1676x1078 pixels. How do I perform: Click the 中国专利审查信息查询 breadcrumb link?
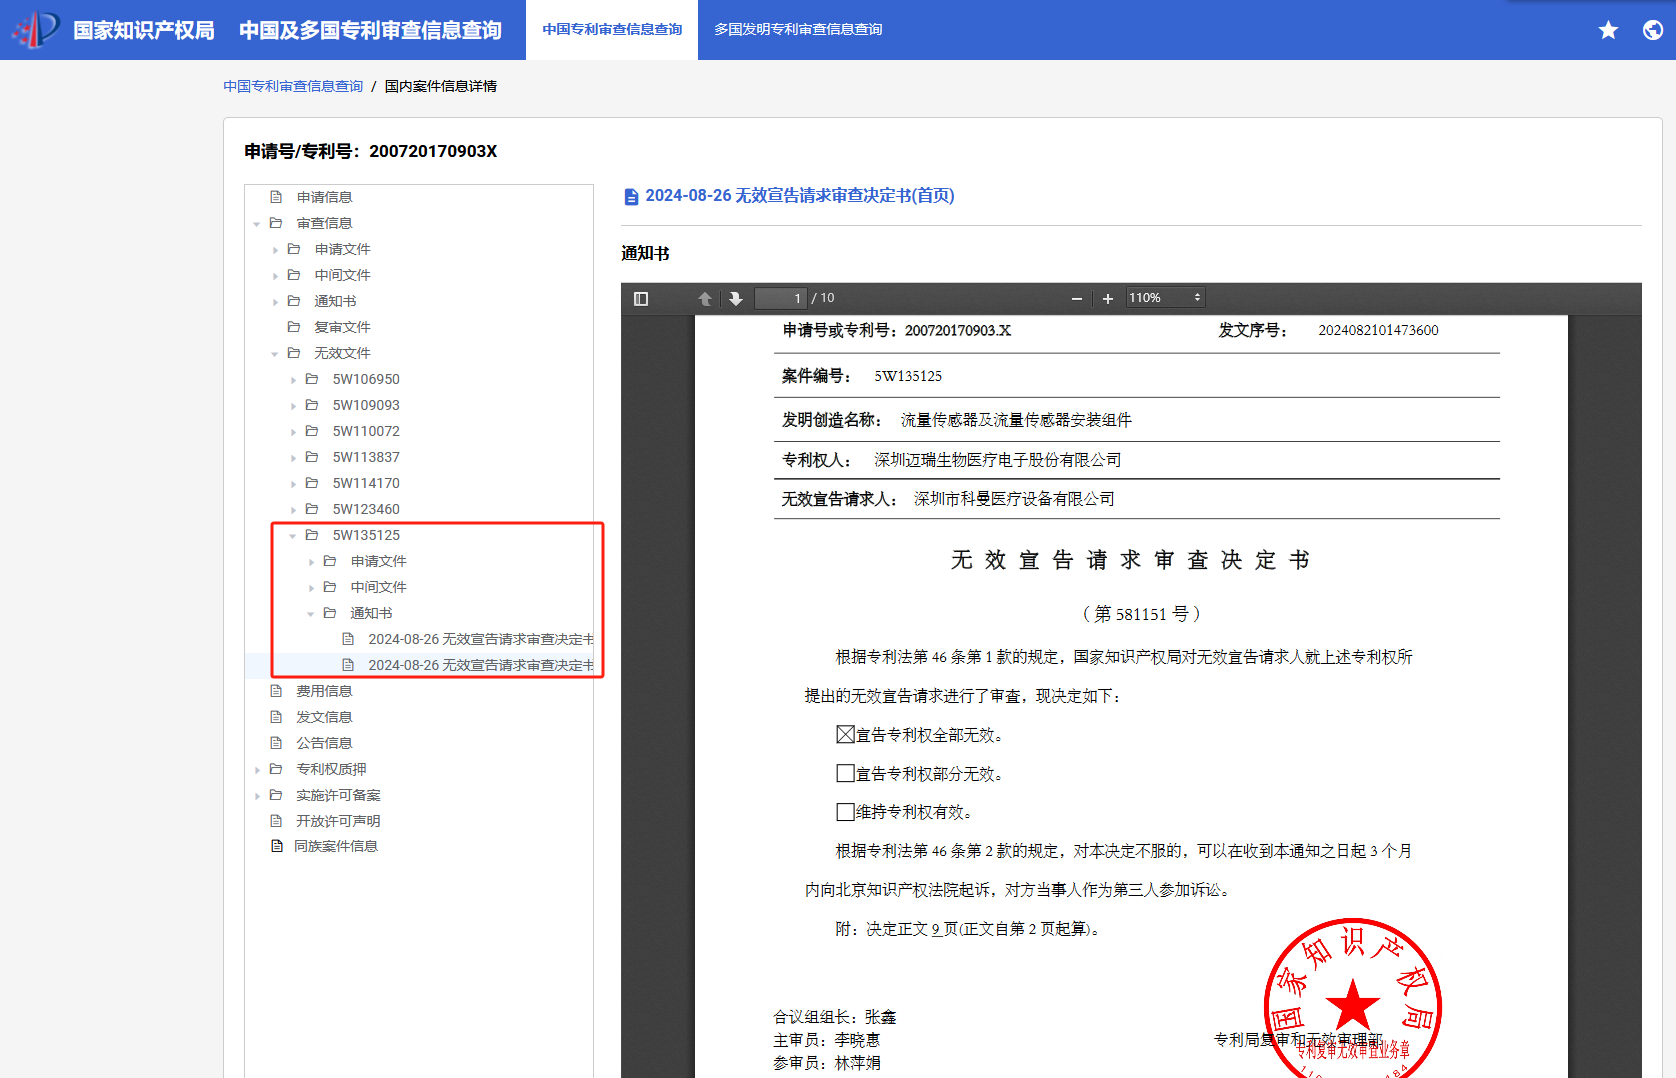(x=293, y=86)
